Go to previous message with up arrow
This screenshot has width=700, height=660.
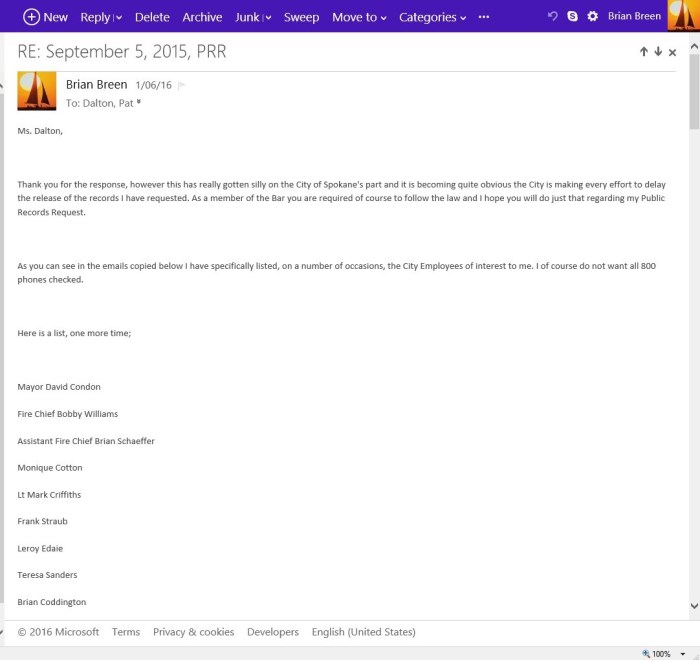pos(644,52)
